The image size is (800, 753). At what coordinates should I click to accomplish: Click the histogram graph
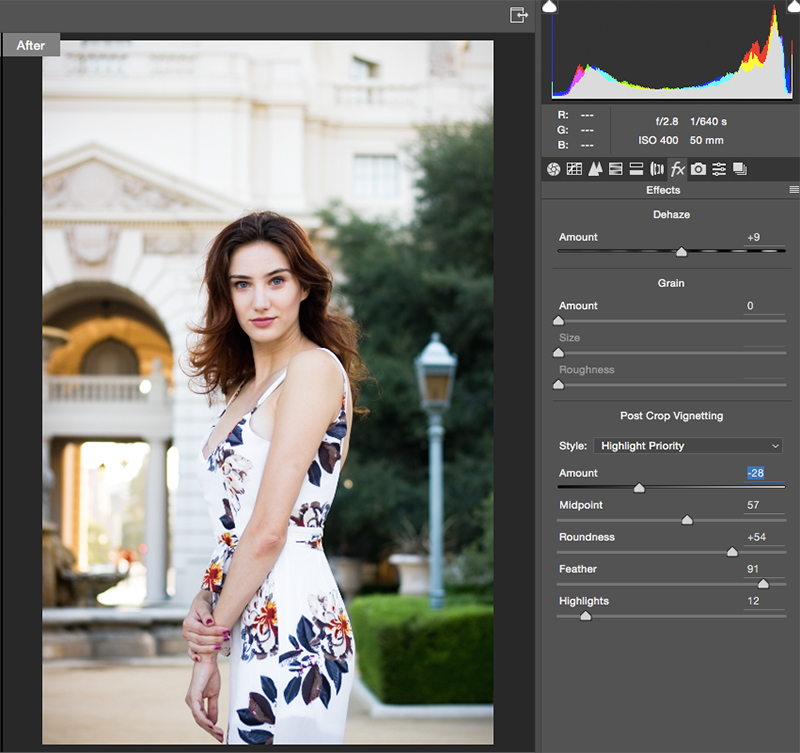pos(672,51)
